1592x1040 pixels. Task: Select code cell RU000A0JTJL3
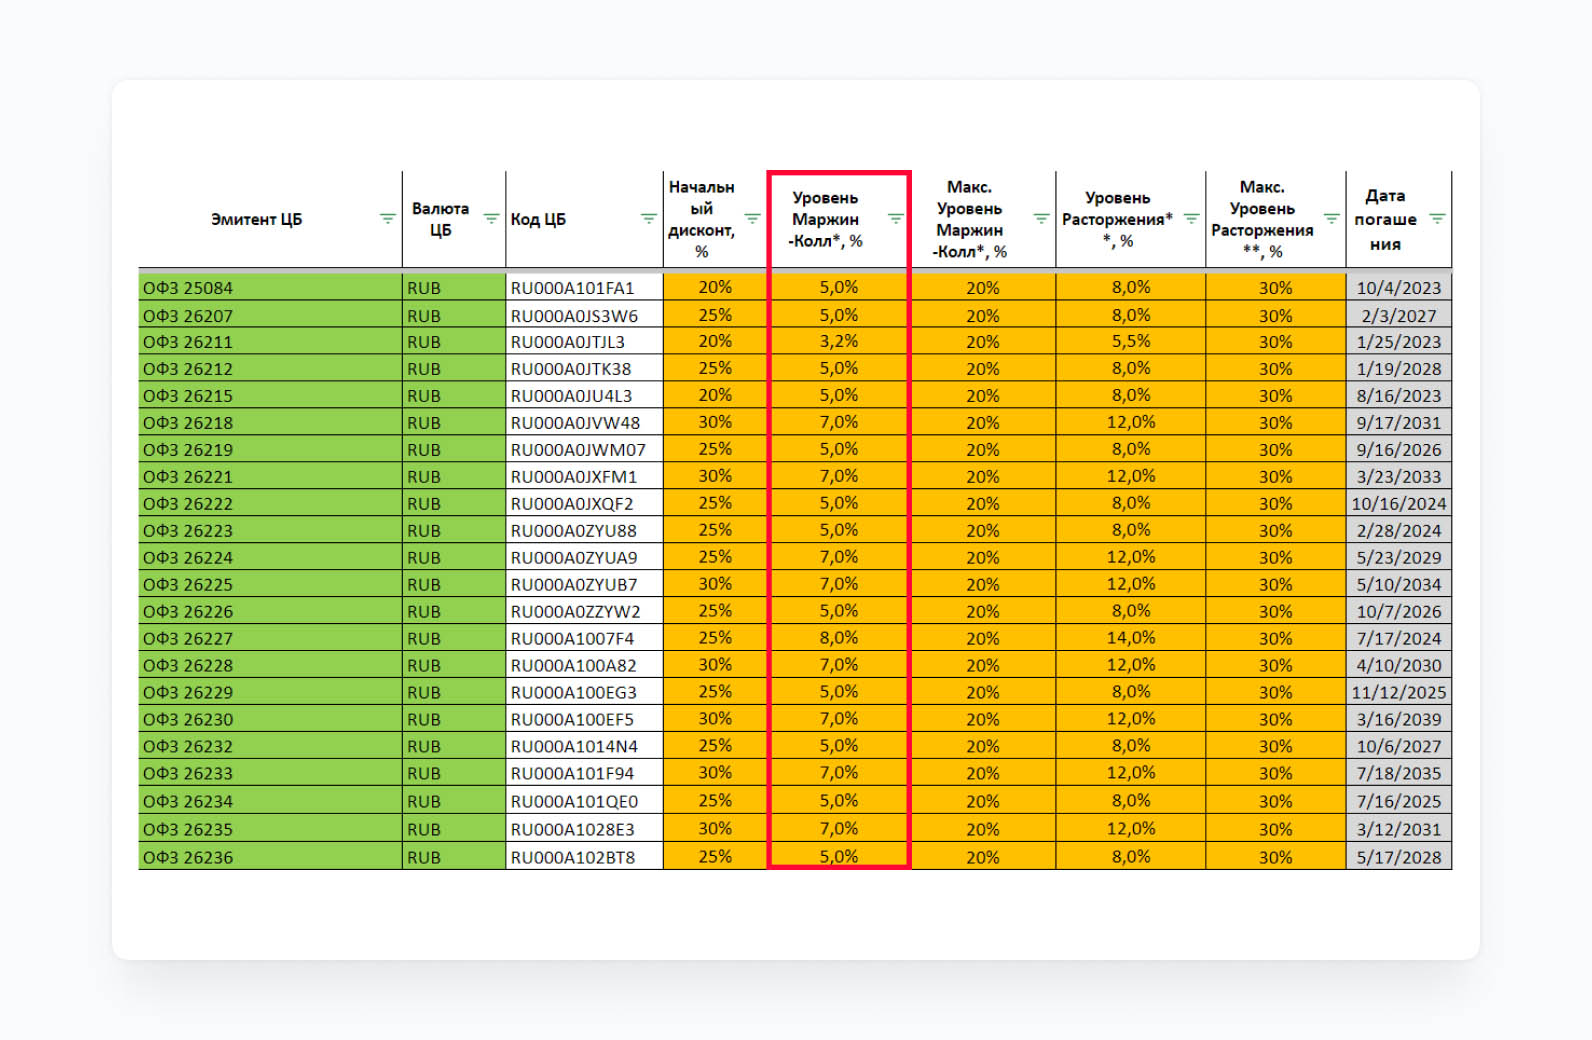pyautogui.click(x=583, y=342)
